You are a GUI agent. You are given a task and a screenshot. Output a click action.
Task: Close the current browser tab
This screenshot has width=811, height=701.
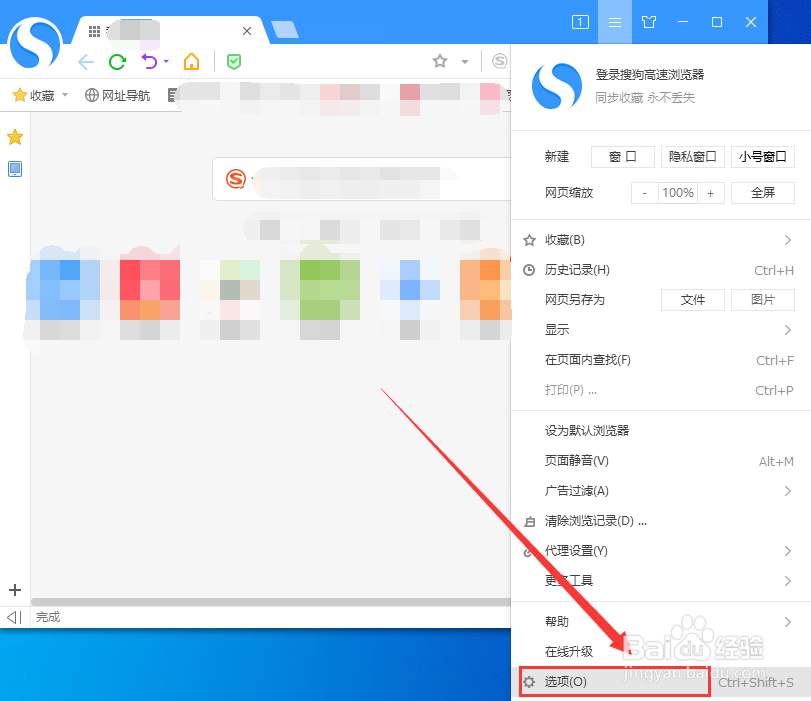247,31
